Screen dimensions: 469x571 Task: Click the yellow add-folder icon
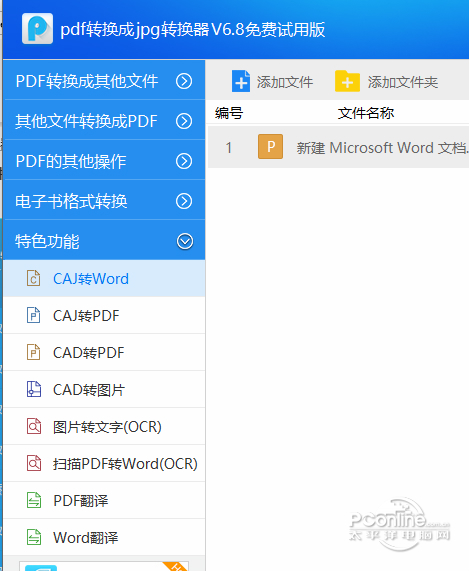click(347, 81)
